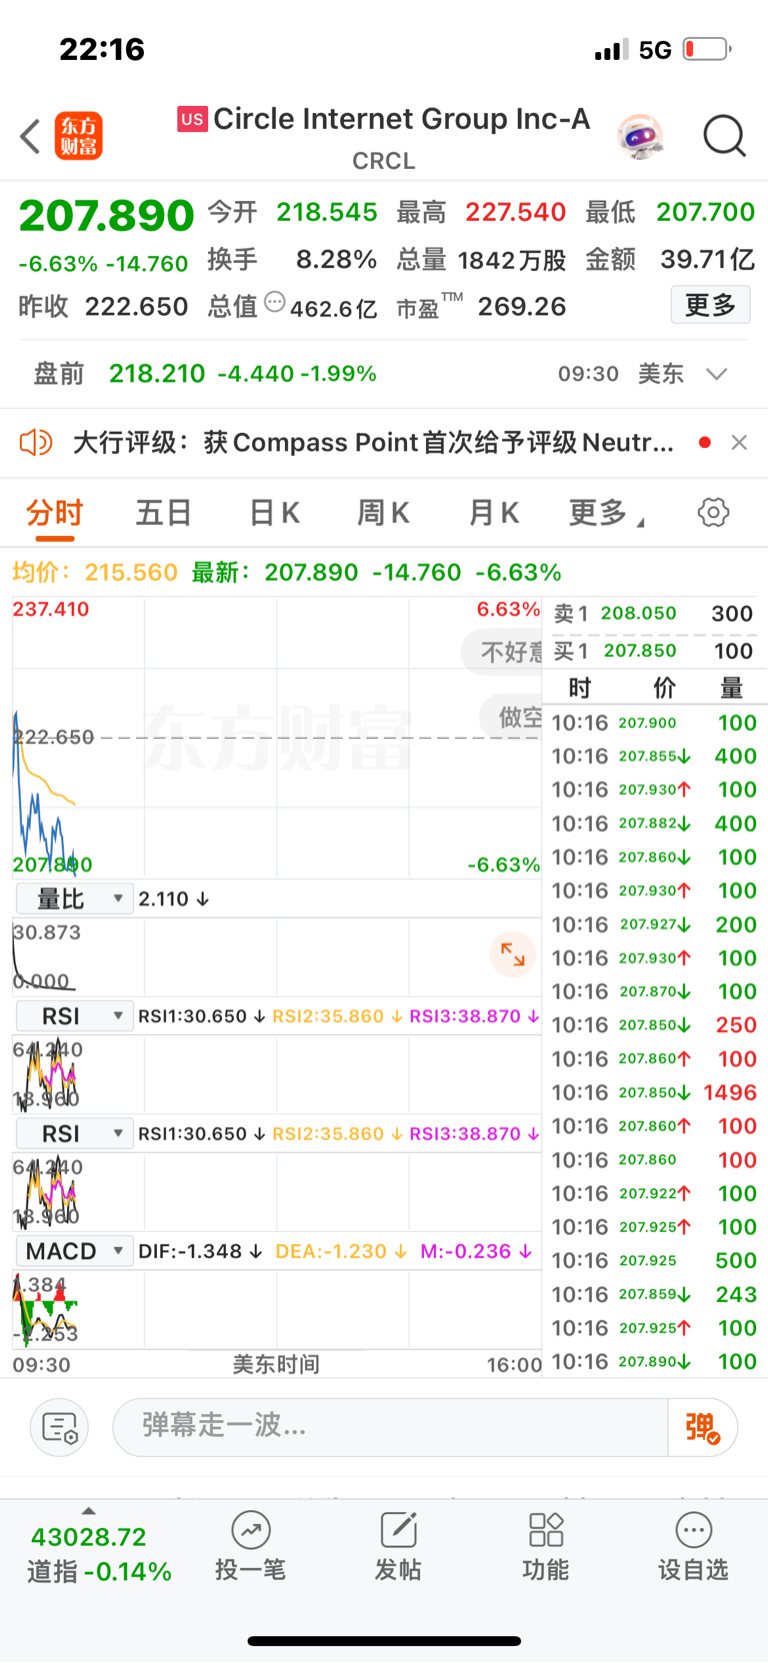
Task: Tap the barrage settings list icon
Action: (x=60, y=1427)
